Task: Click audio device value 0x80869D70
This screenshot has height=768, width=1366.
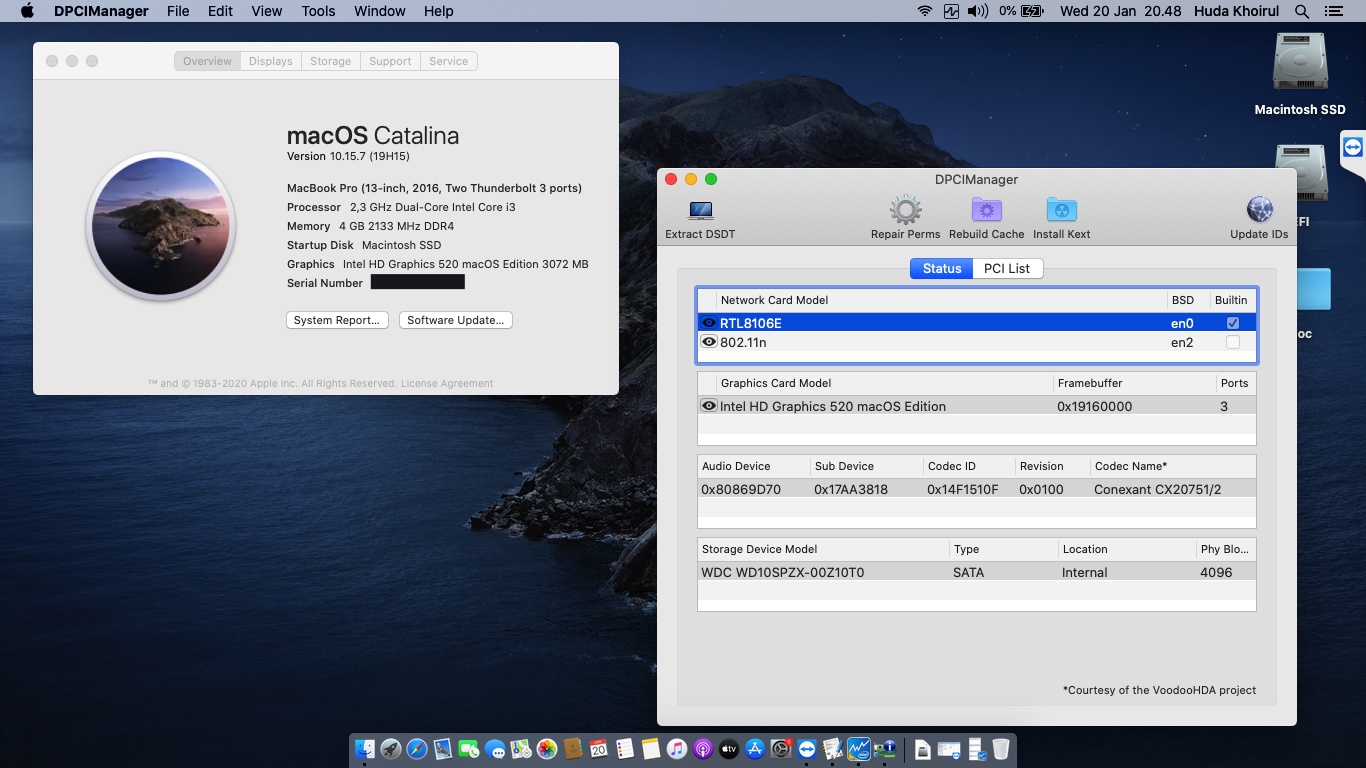Action: click(x=741, y=489)
